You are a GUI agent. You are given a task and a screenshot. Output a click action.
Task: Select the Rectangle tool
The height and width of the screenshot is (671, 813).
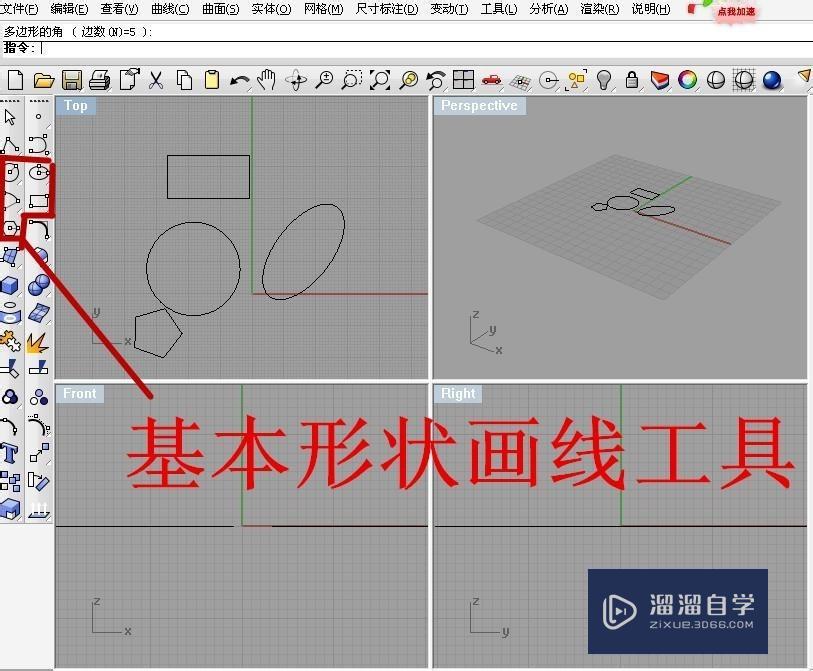[x=39, y=200]
